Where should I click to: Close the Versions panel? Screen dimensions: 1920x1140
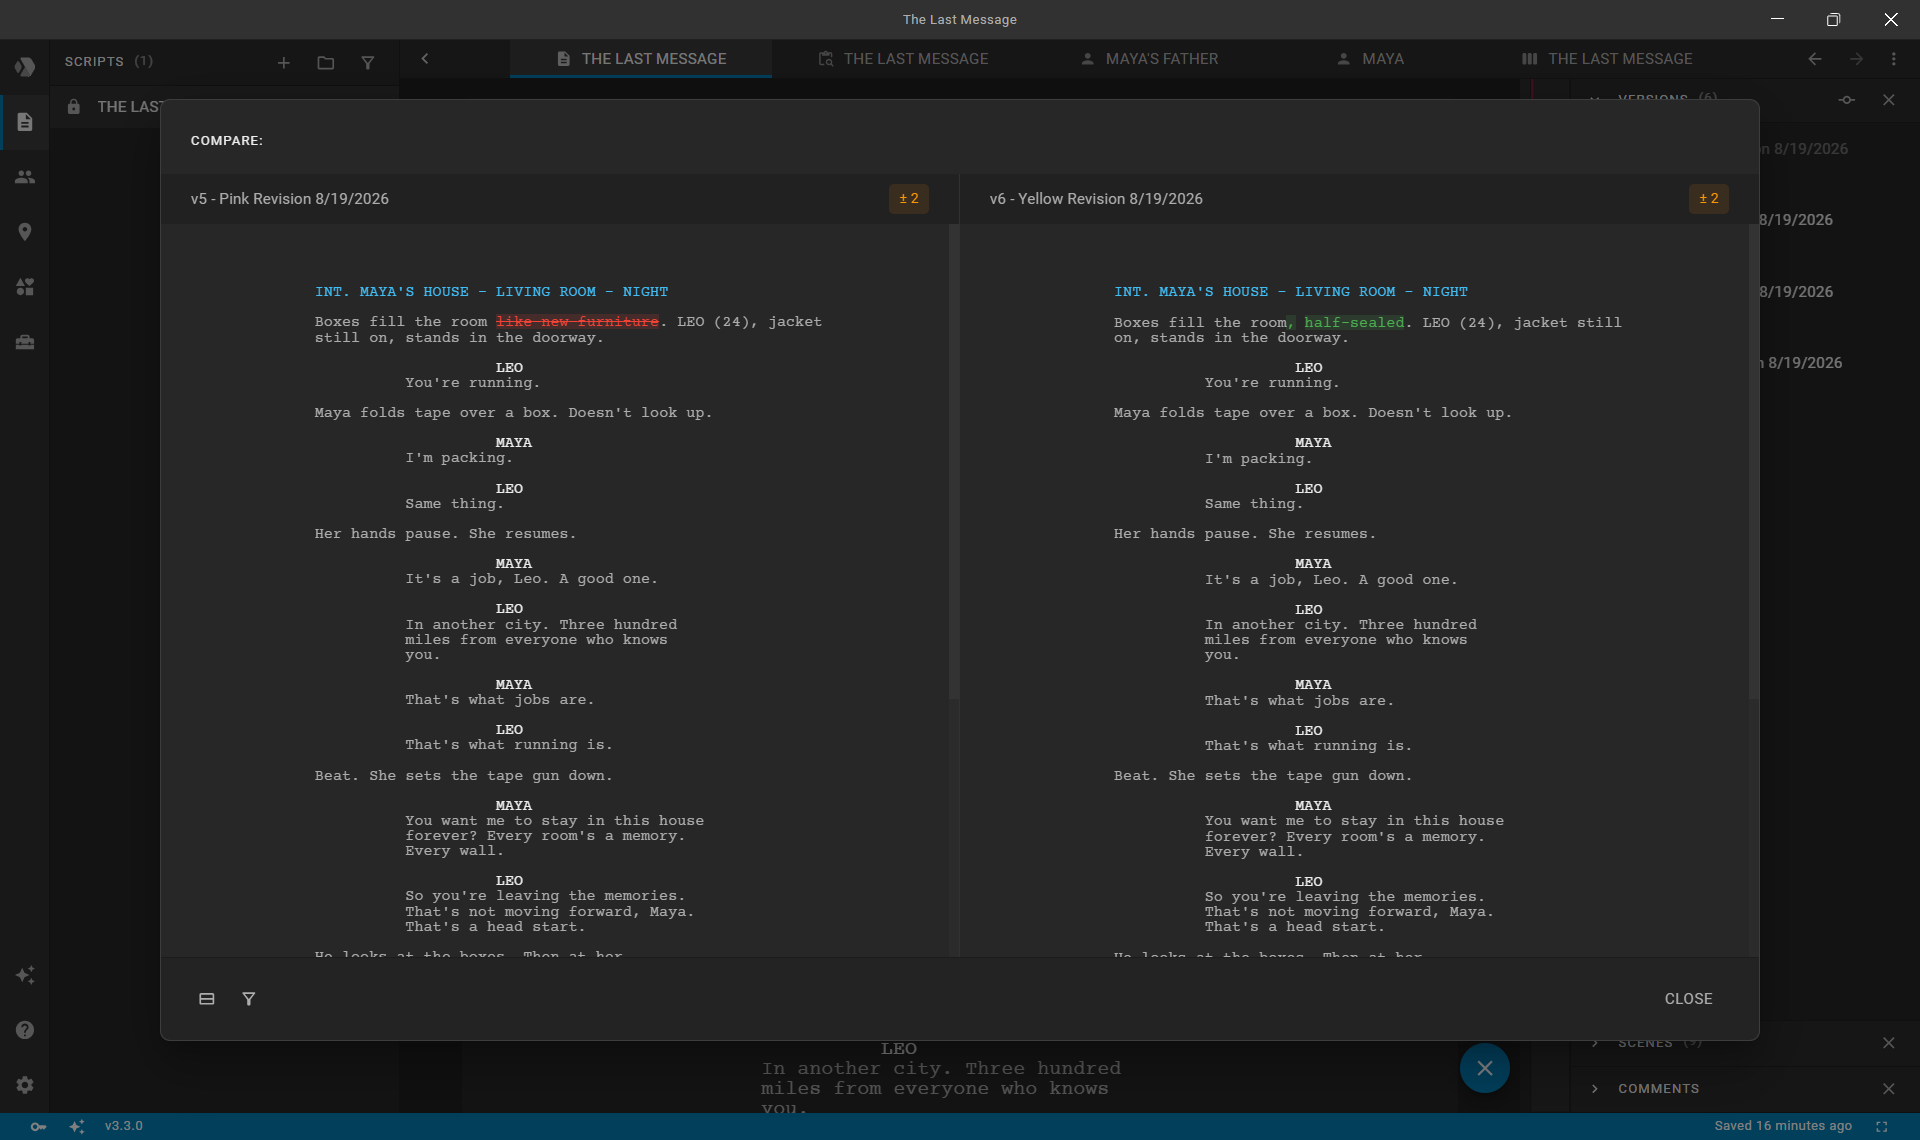pyautogui.click(x=1889, y=100)
